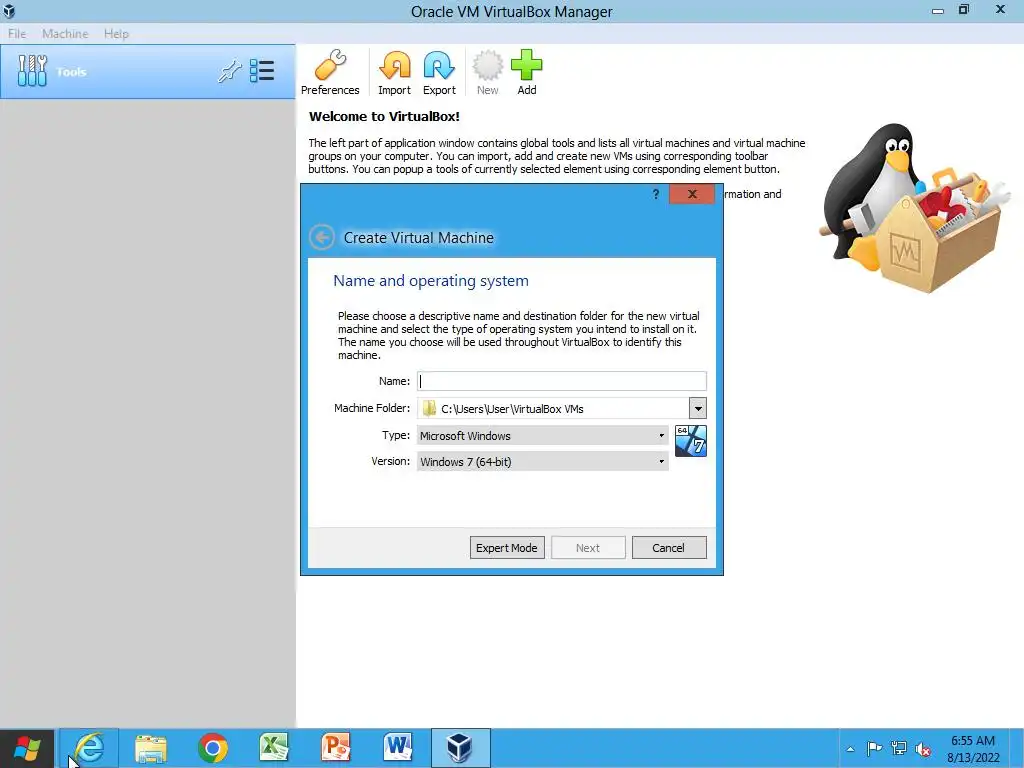This screenshot has height=768, width=1024.
Task: Minimize the VirtualBox Manager window
Action: 938,10
